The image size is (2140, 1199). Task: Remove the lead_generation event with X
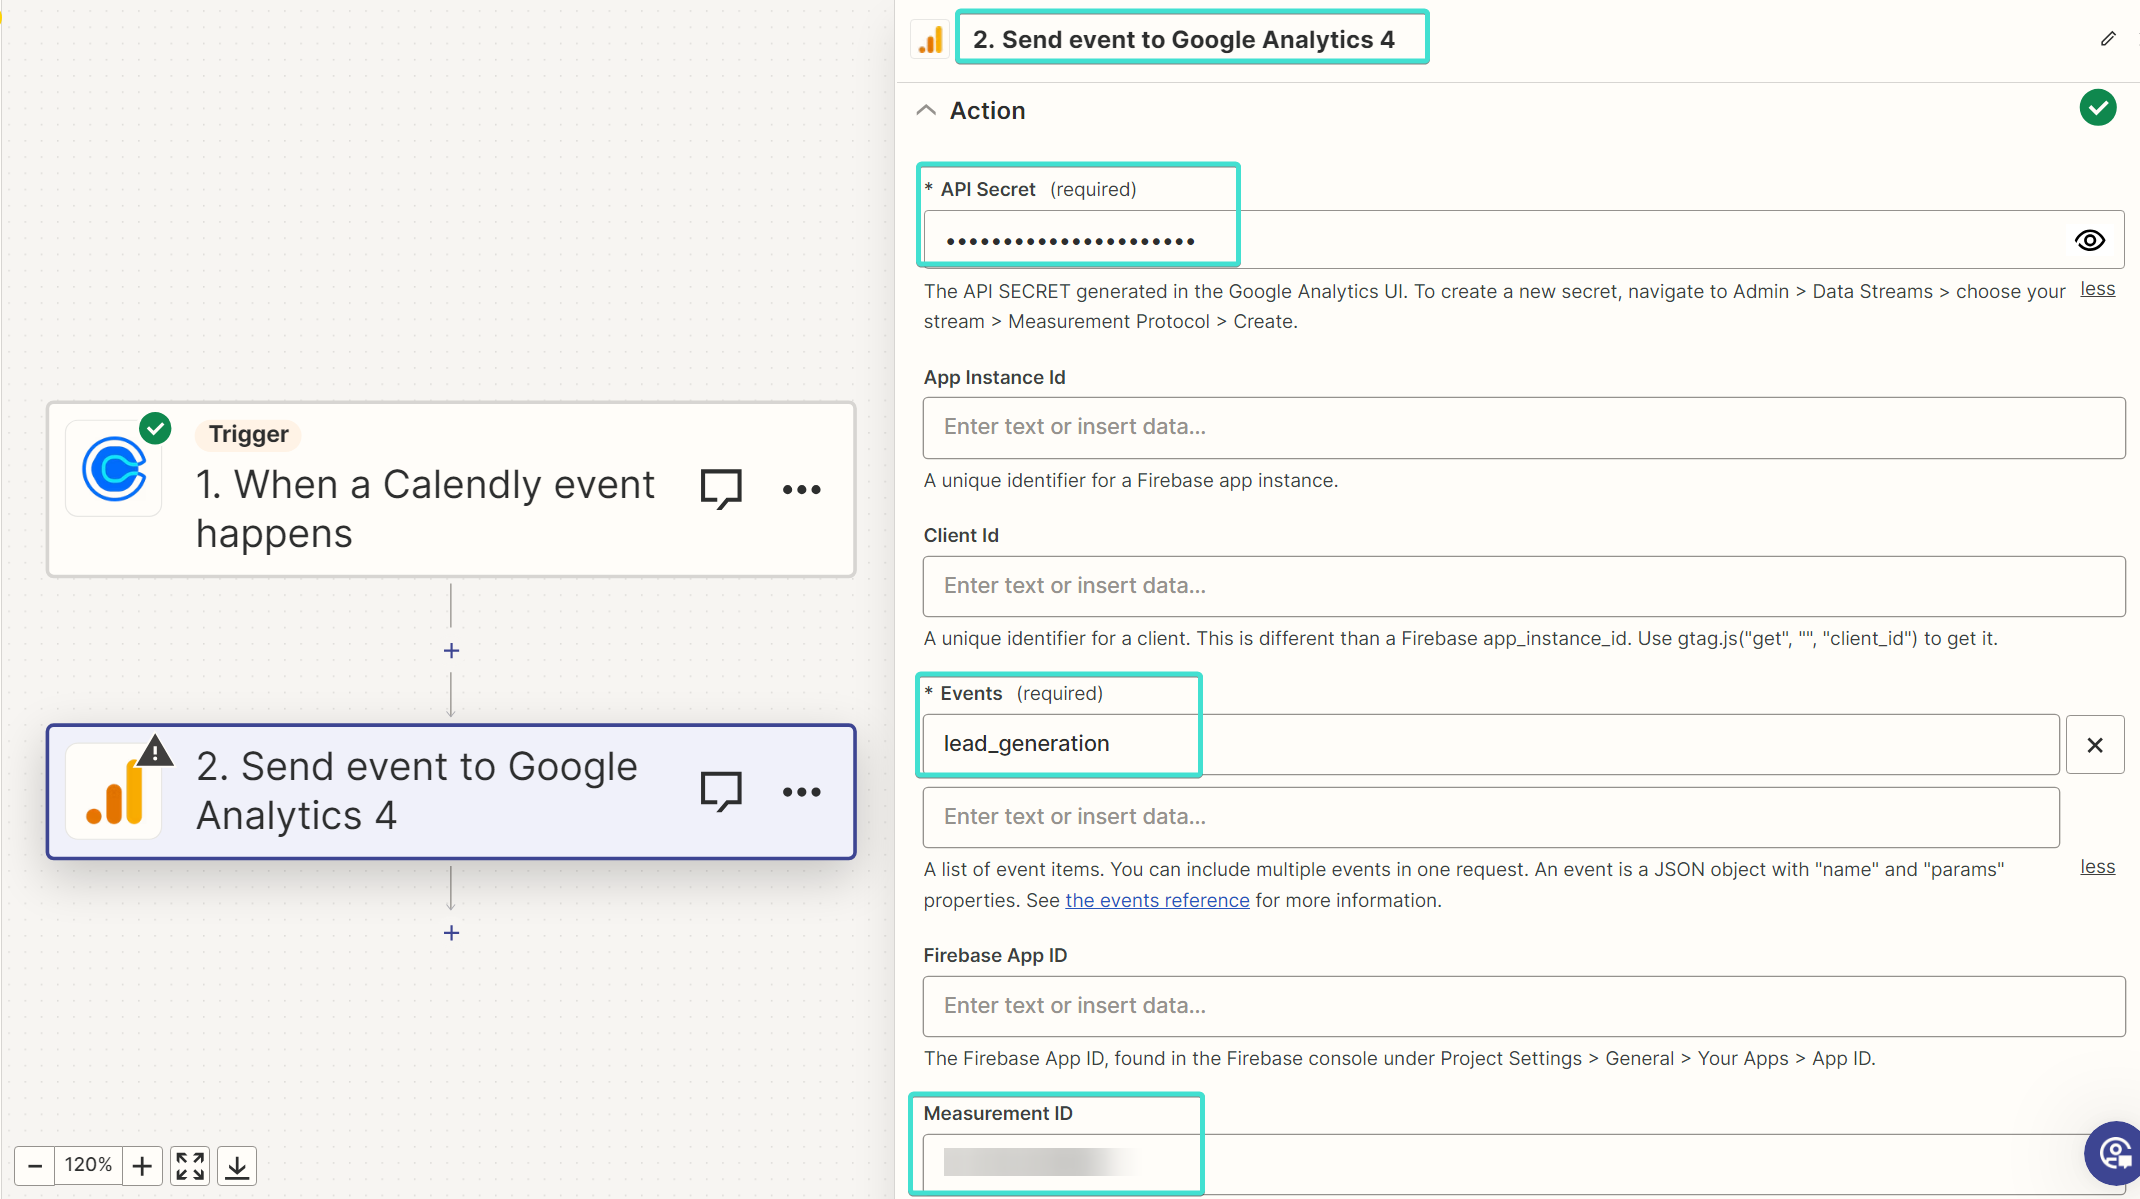2095,745
